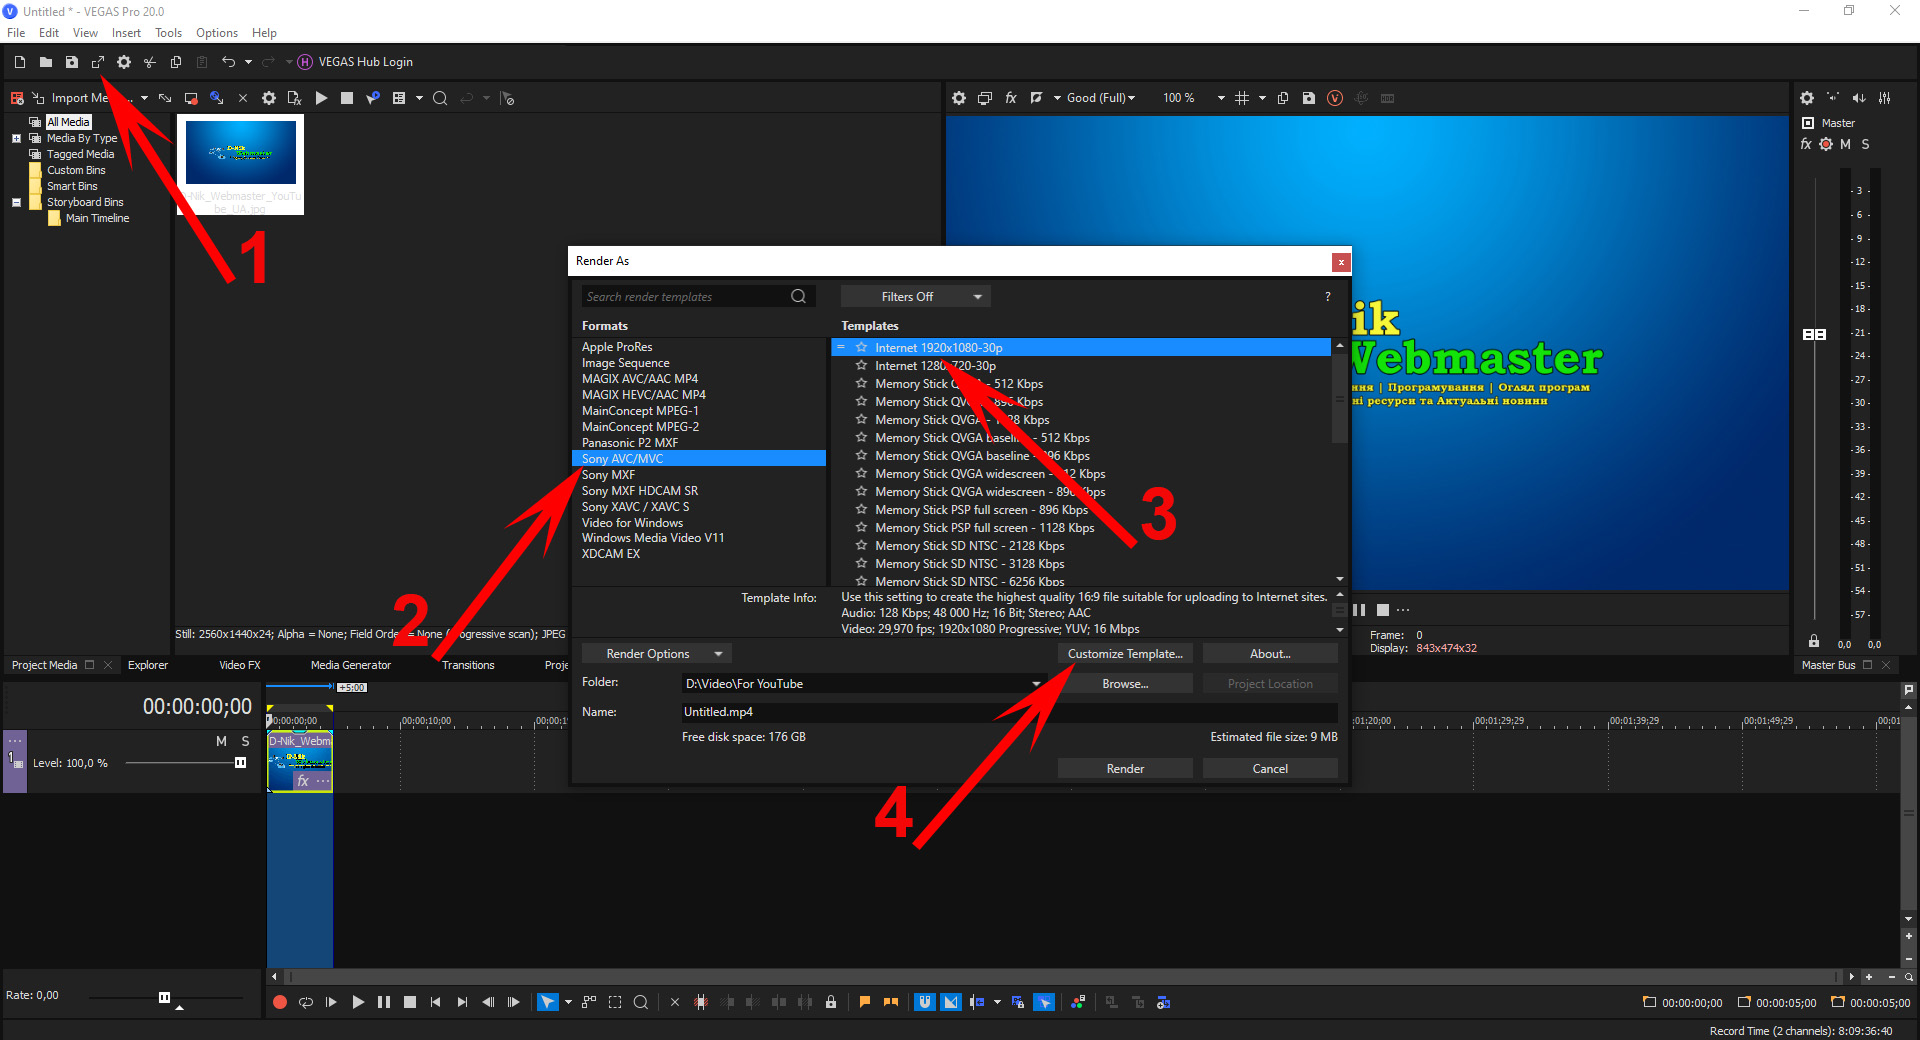Create a new project from the toolbar
The height and width of the screenshot is (1040, 1920).
pyautogui.click(x=20, y=62)
